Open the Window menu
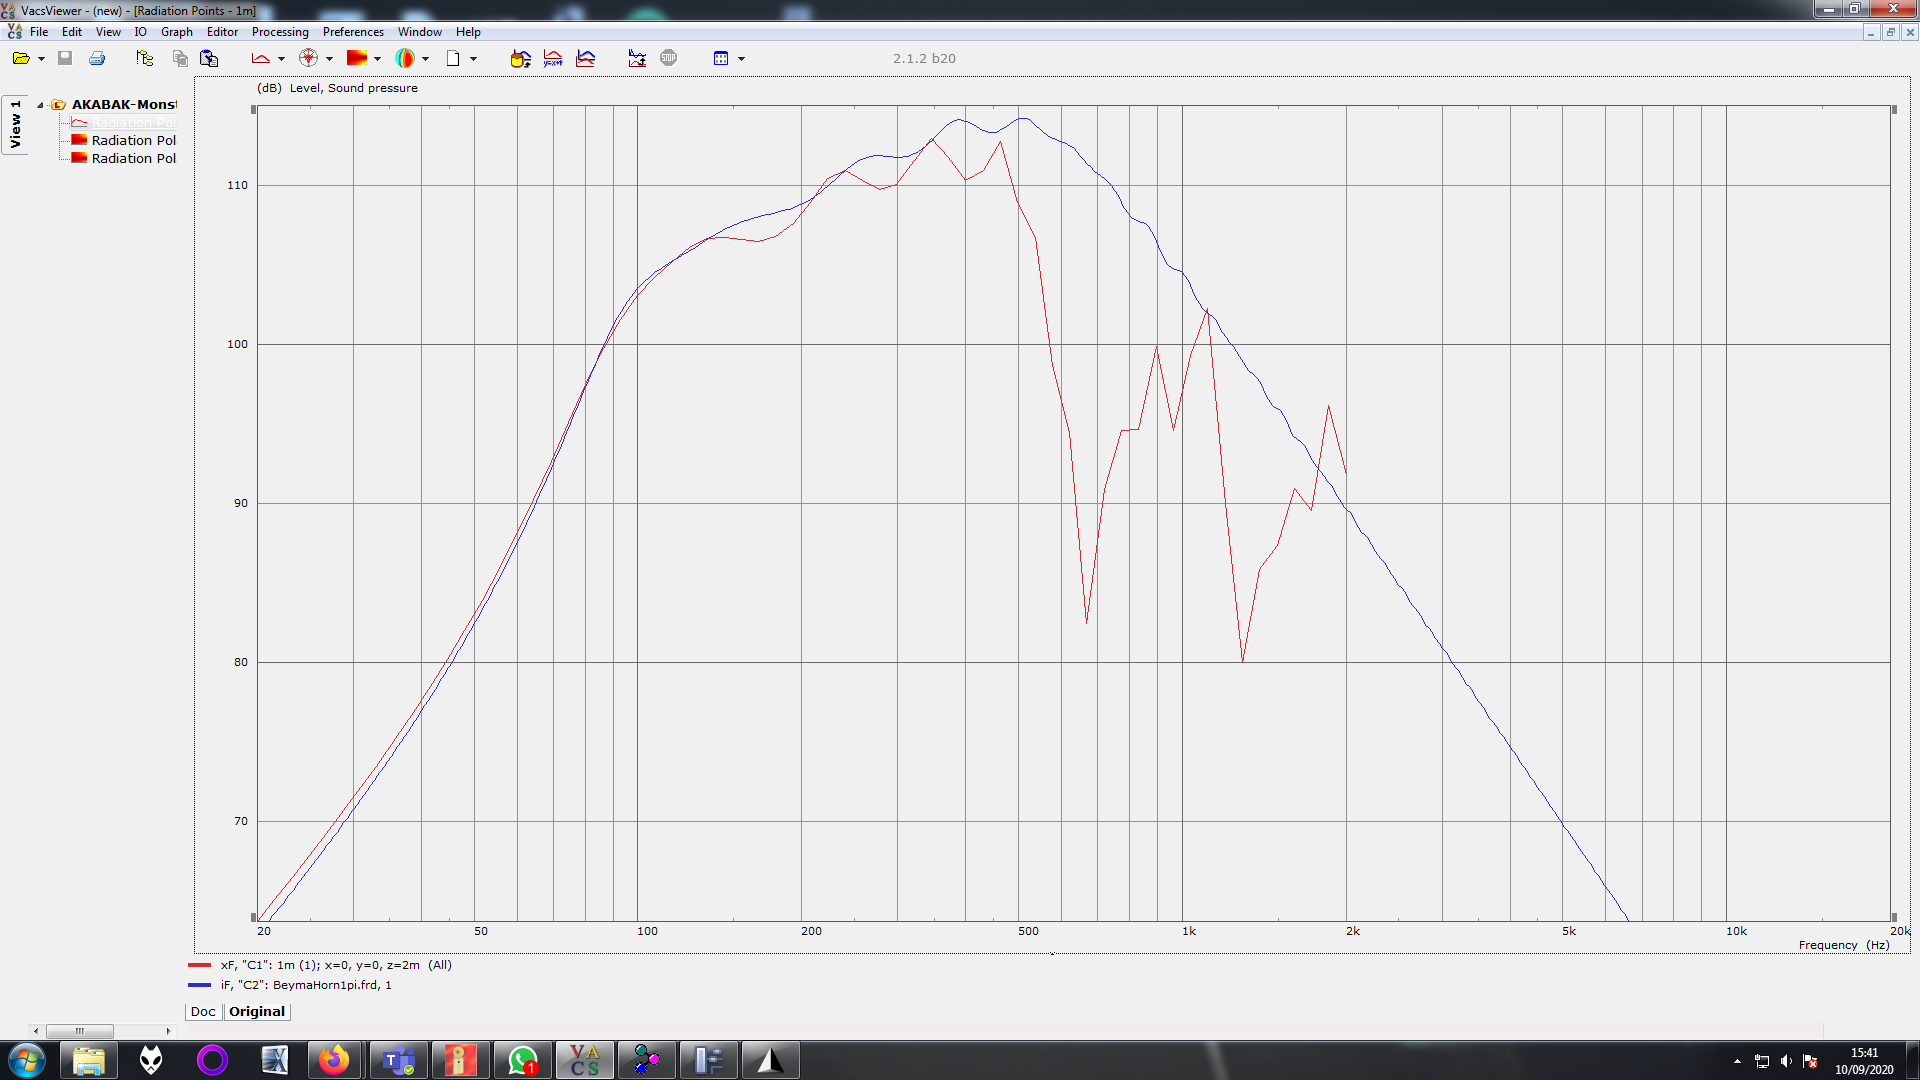 [420, 32]
